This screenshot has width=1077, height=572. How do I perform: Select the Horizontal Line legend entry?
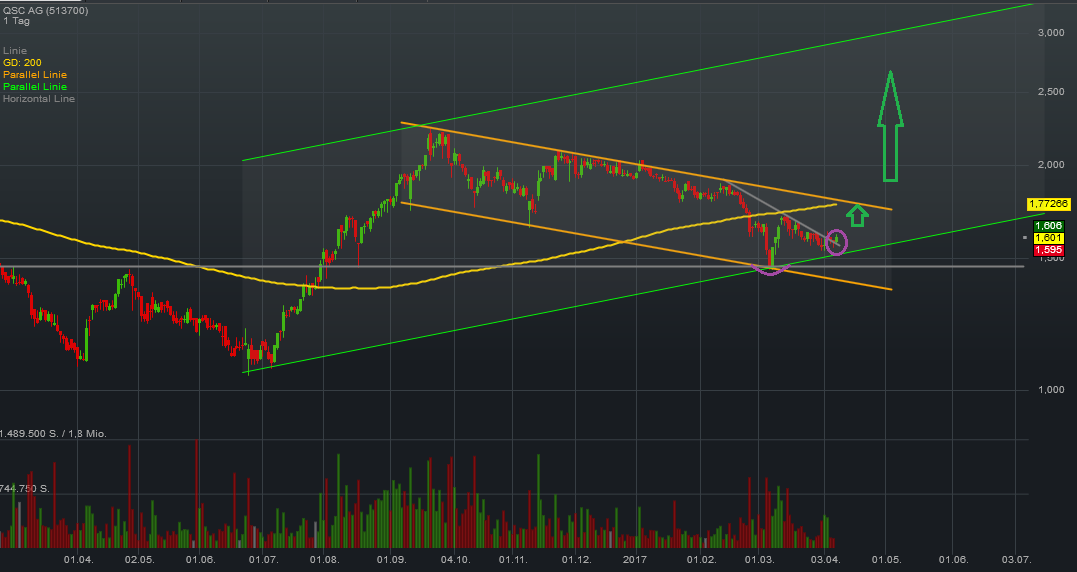[x=39, y=98]
